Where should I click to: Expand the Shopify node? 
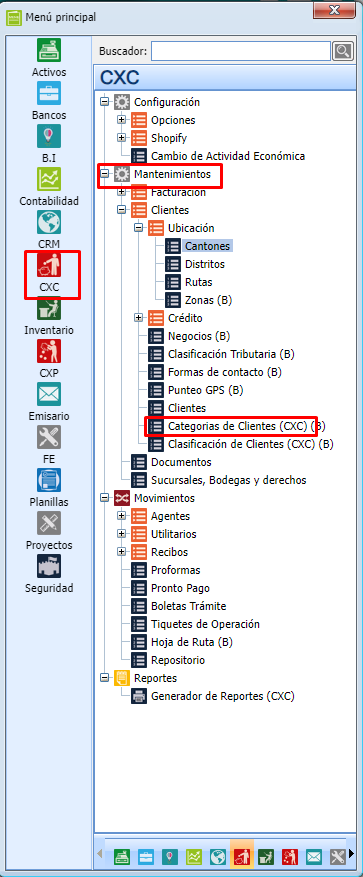tap(121, 138)
